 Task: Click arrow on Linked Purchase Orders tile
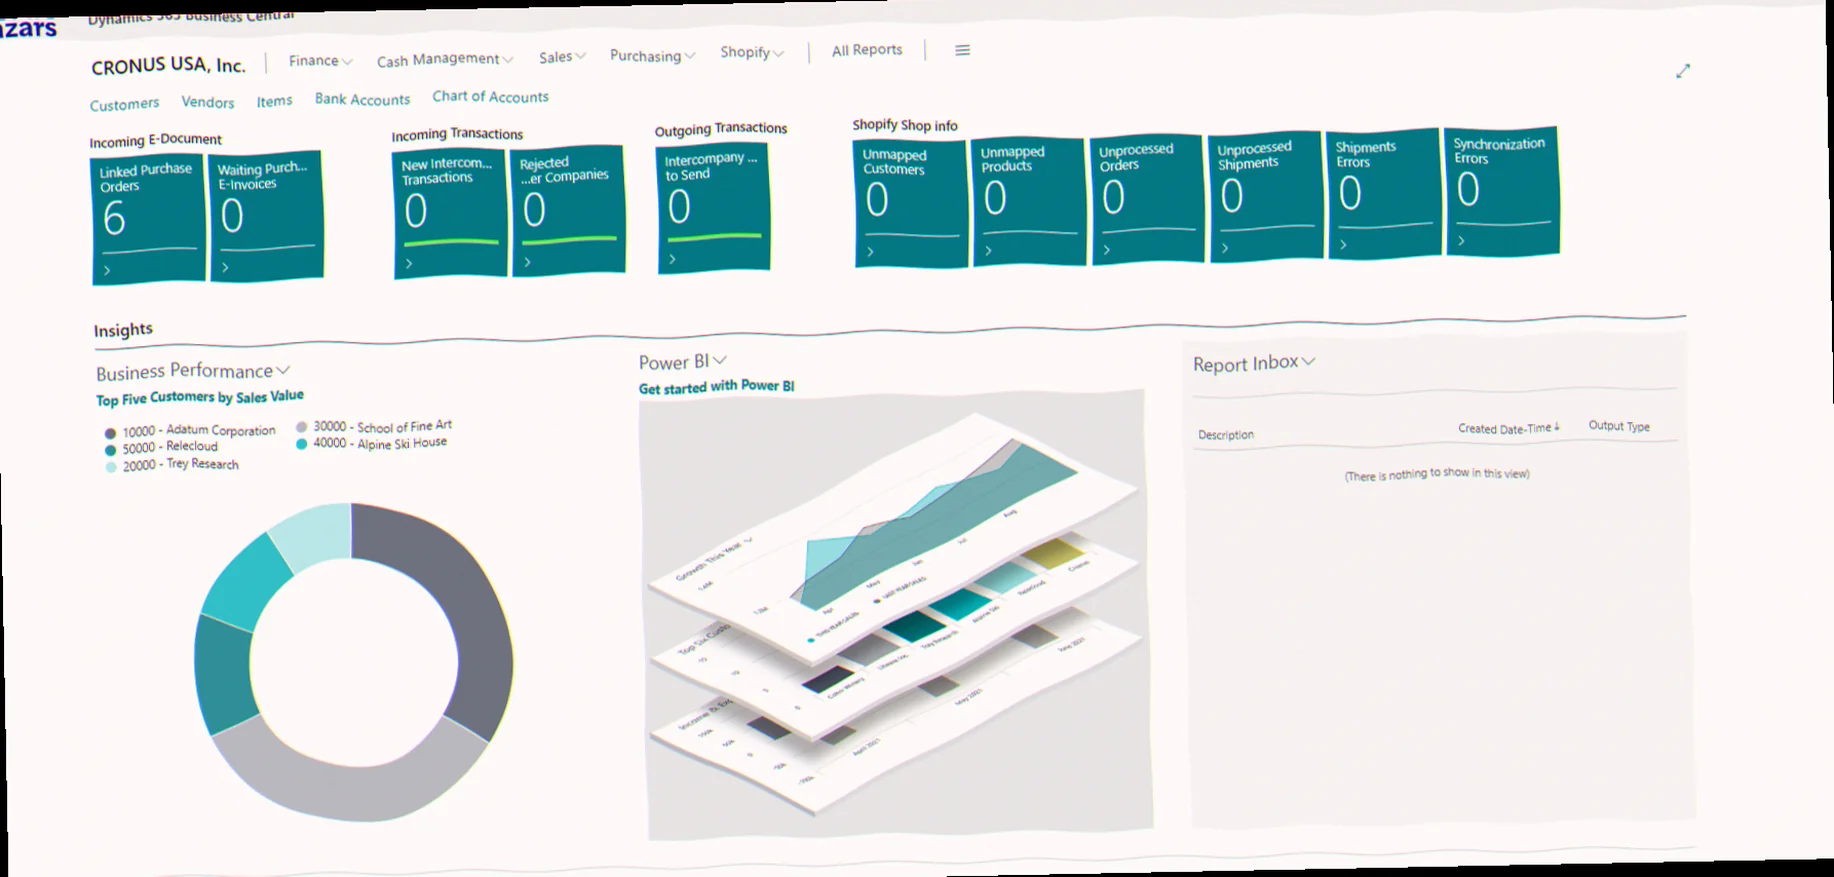(x=107, y=271)
